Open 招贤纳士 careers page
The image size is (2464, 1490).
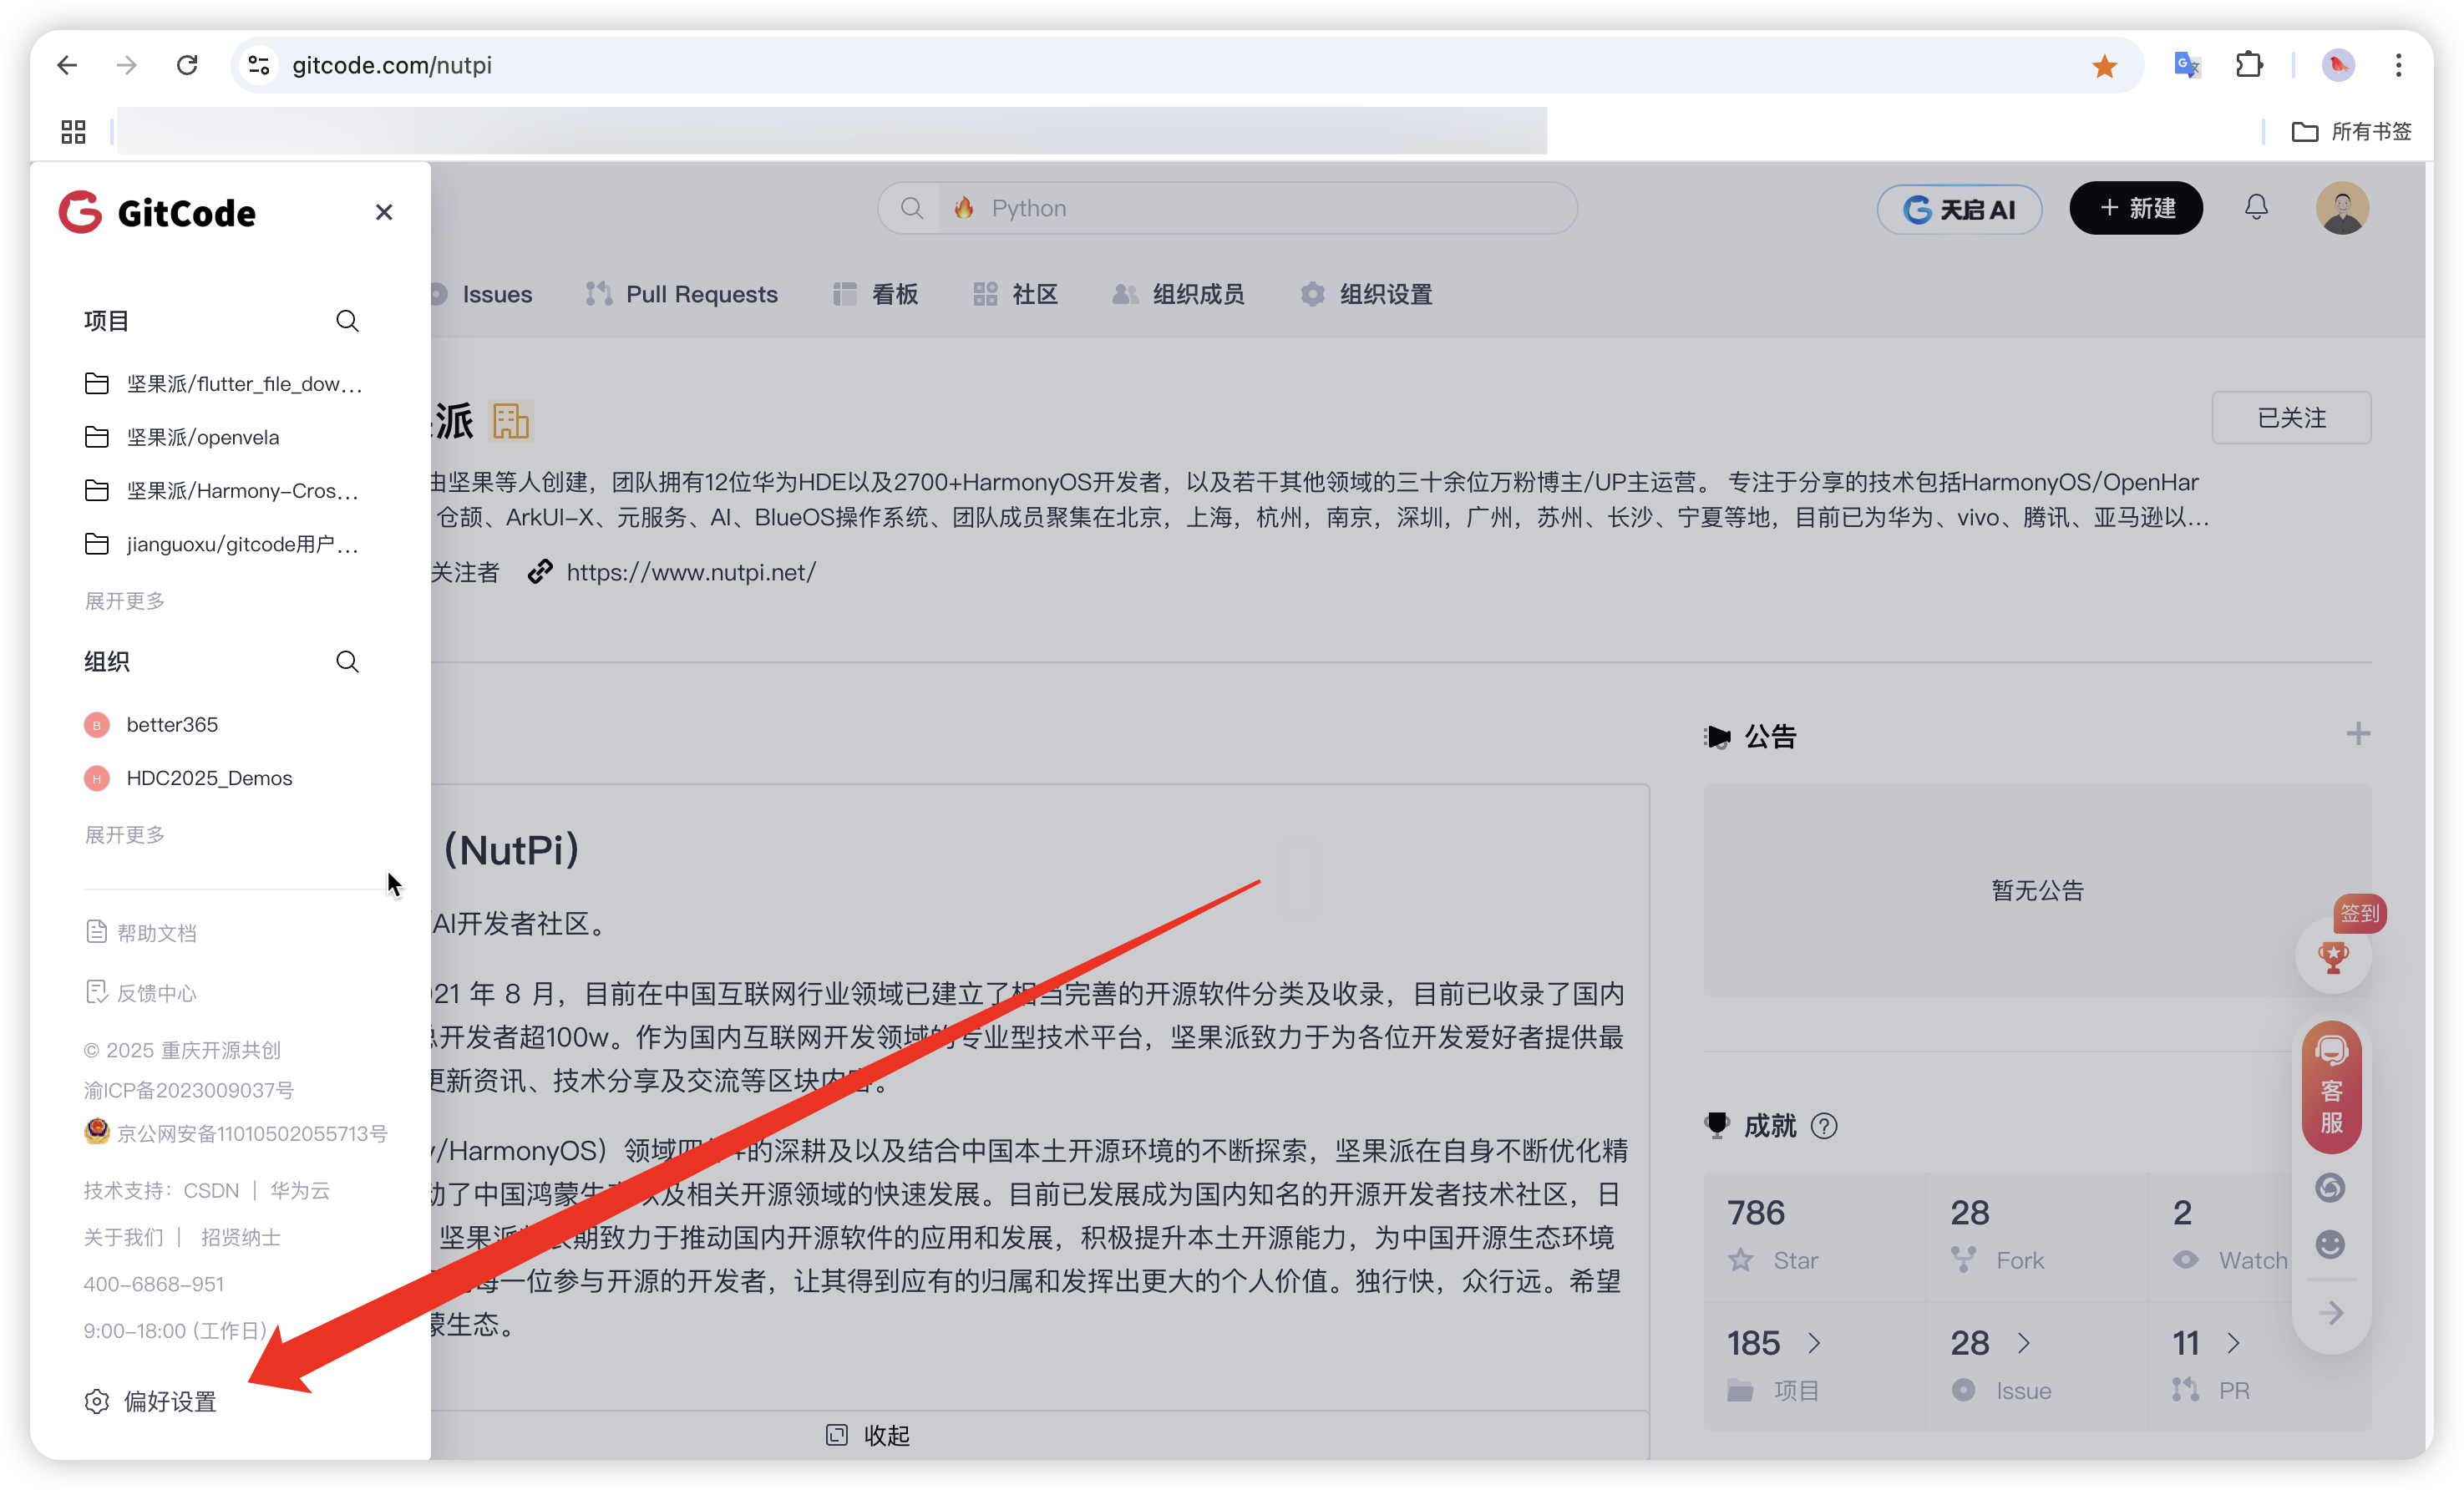[x=241, y=1238]
